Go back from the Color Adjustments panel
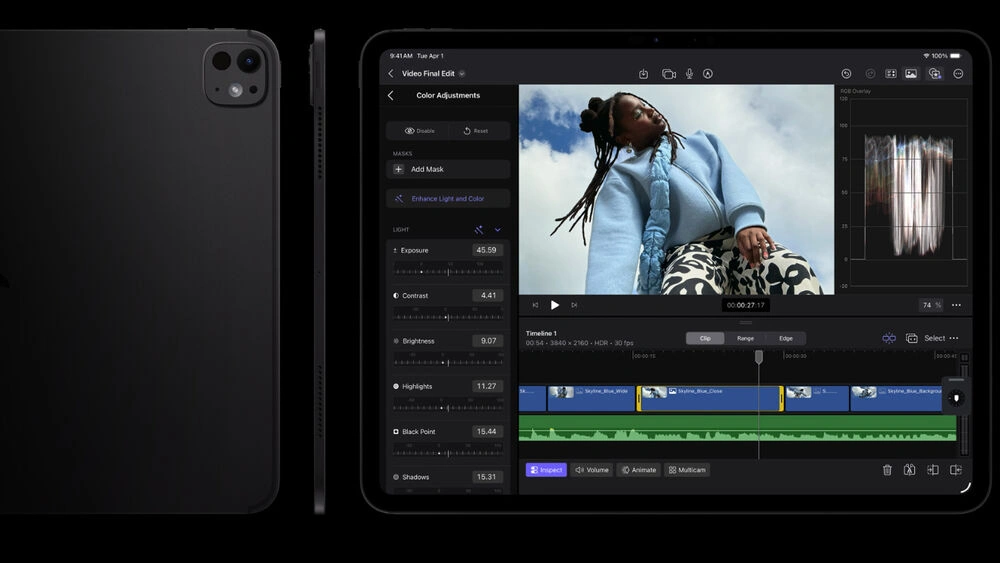The width and height of the screenshot is (1000, 563). (x=391, y=96)
